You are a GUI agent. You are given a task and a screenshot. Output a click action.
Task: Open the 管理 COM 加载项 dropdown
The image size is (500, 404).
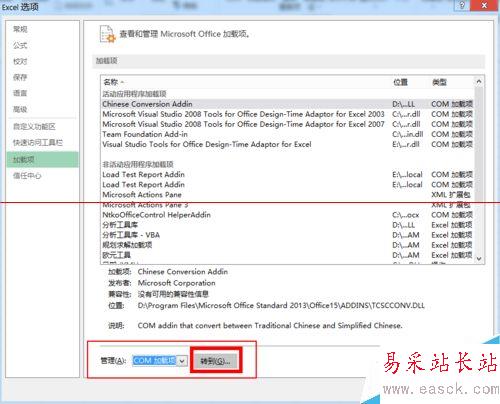click(182, 361)
